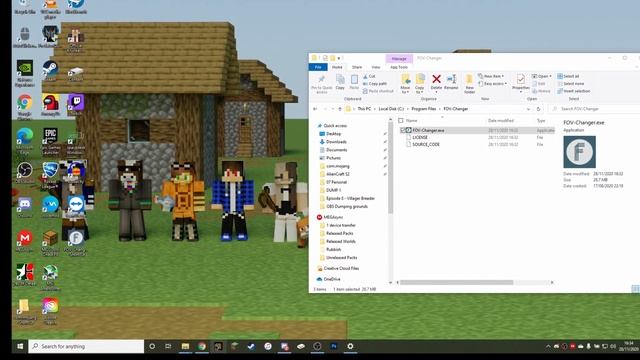This screenshot has height=360, width=640.
Task: Click Edit in the Open group
Action: click(539, 84)
